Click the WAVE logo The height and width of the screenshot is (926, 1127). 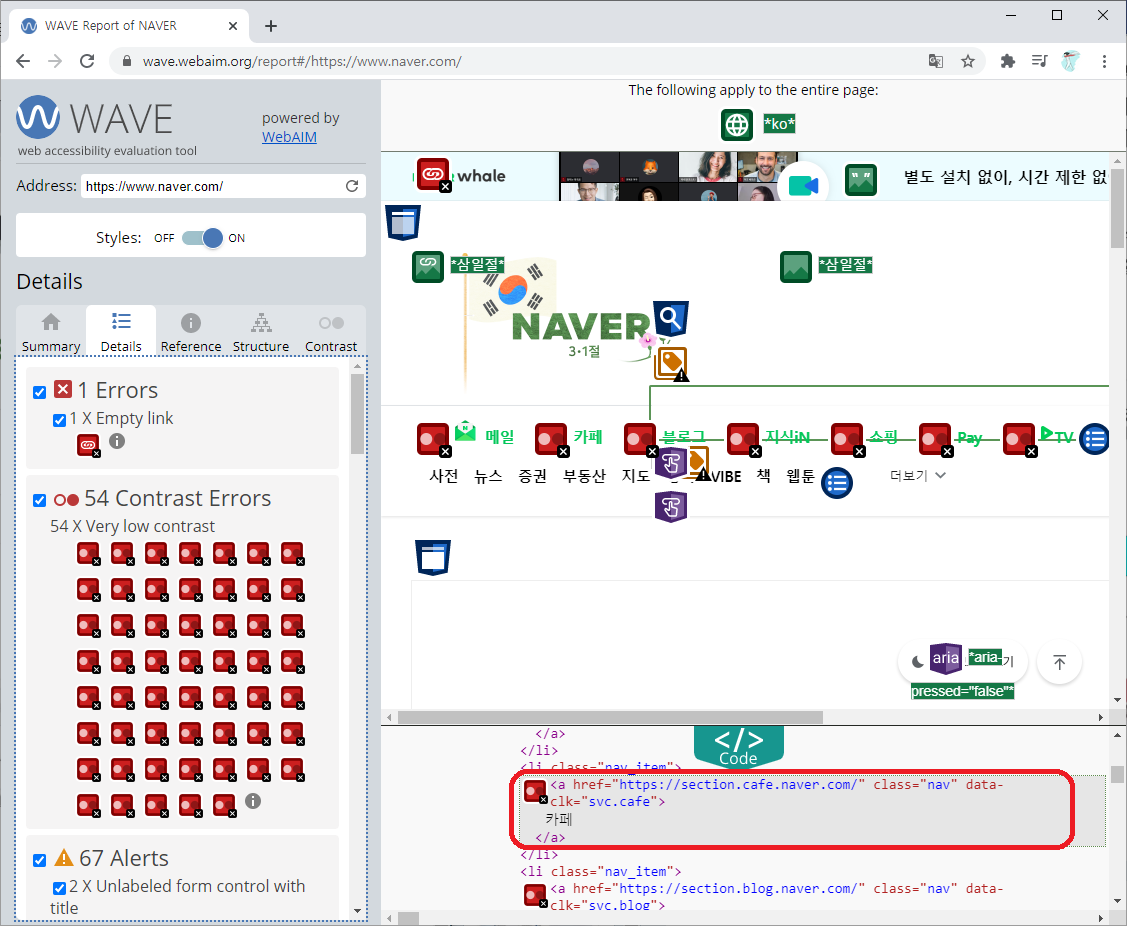coord(94,117)
